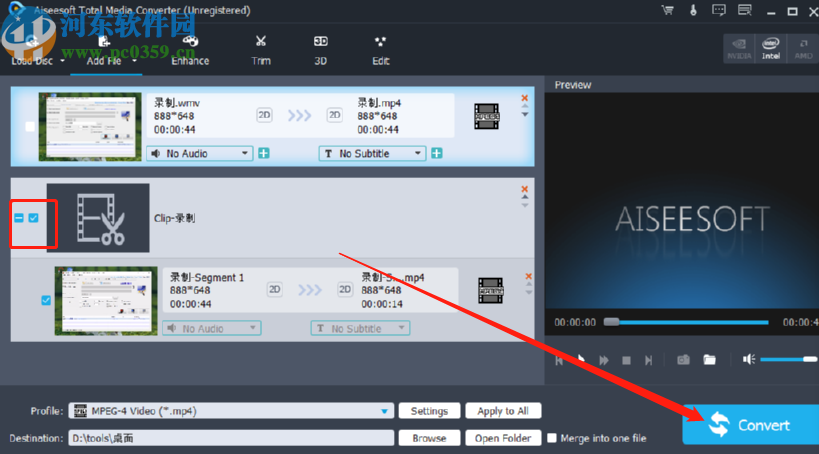The width and height of the screenshot is (819, 454).
Task: Click the Clip-录制 scissors thumbnail
Action: click(x=98, y=218)
